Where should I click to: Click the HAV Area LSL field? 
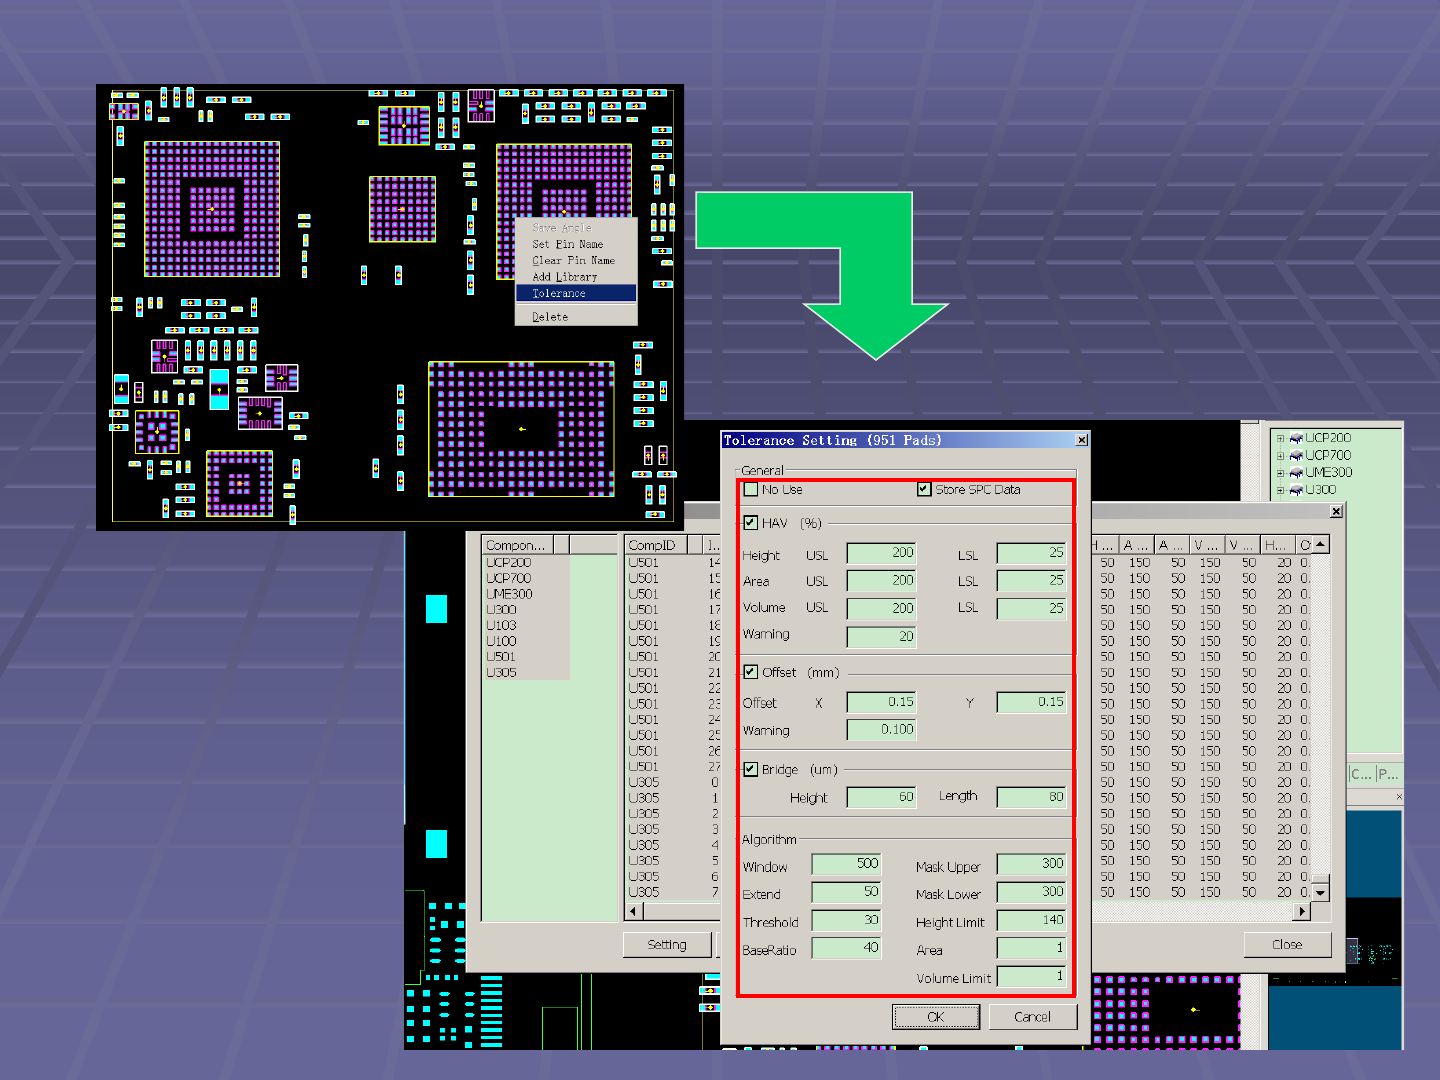coord(1032,581)
